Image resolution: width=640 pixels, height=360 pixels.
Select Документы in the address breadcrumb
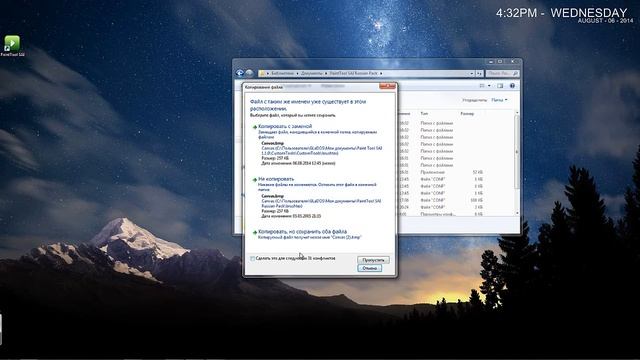click(312, 73)
